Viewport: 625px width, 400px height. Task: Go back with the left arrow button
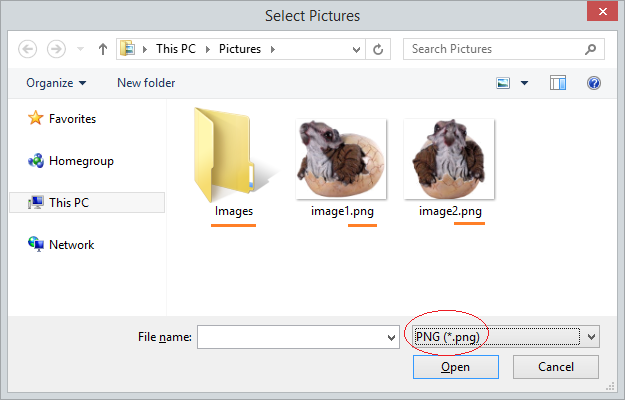click(x=28, y=49)
